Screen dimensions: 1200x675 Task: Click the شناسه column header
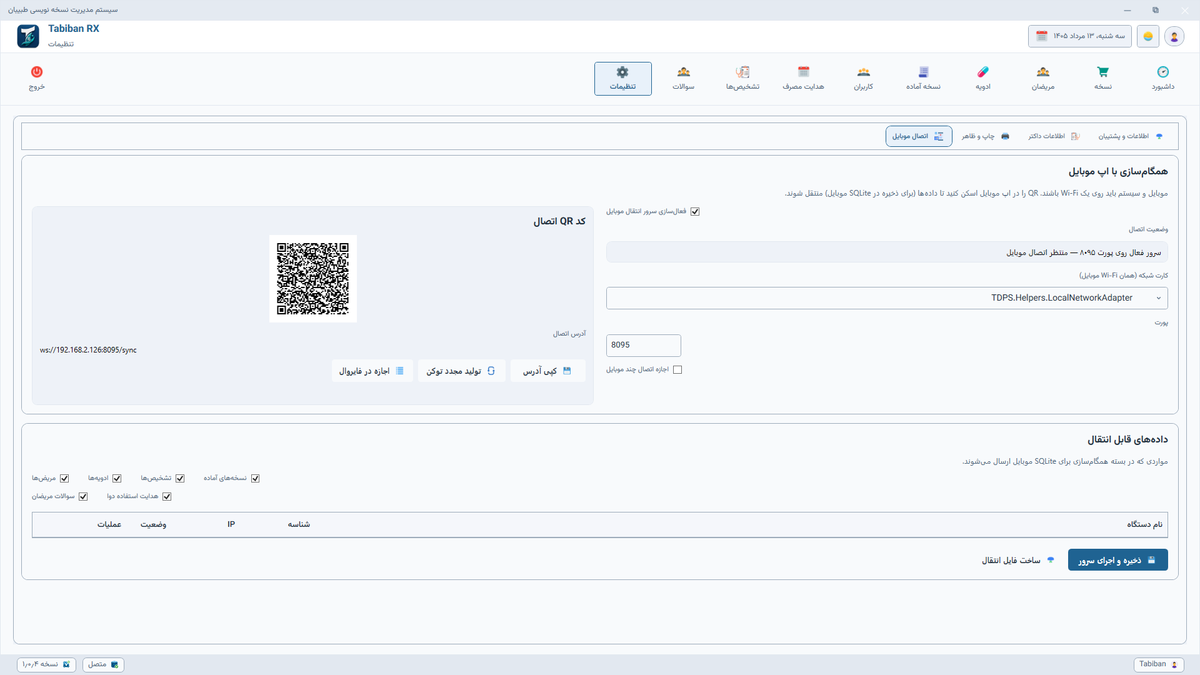click(299, 524)
